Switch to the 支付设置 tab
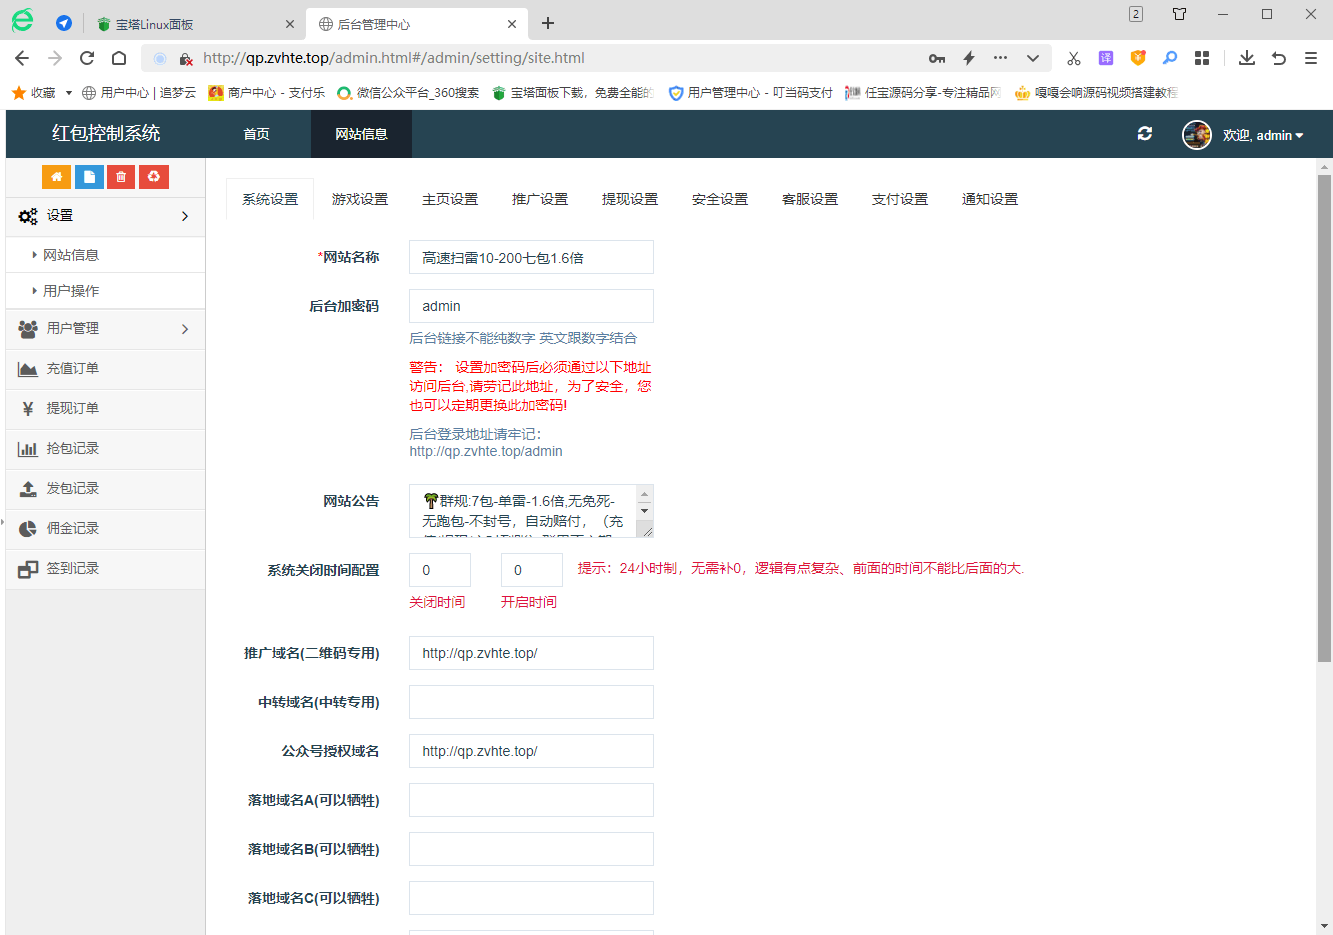 (x=900, y=199)
